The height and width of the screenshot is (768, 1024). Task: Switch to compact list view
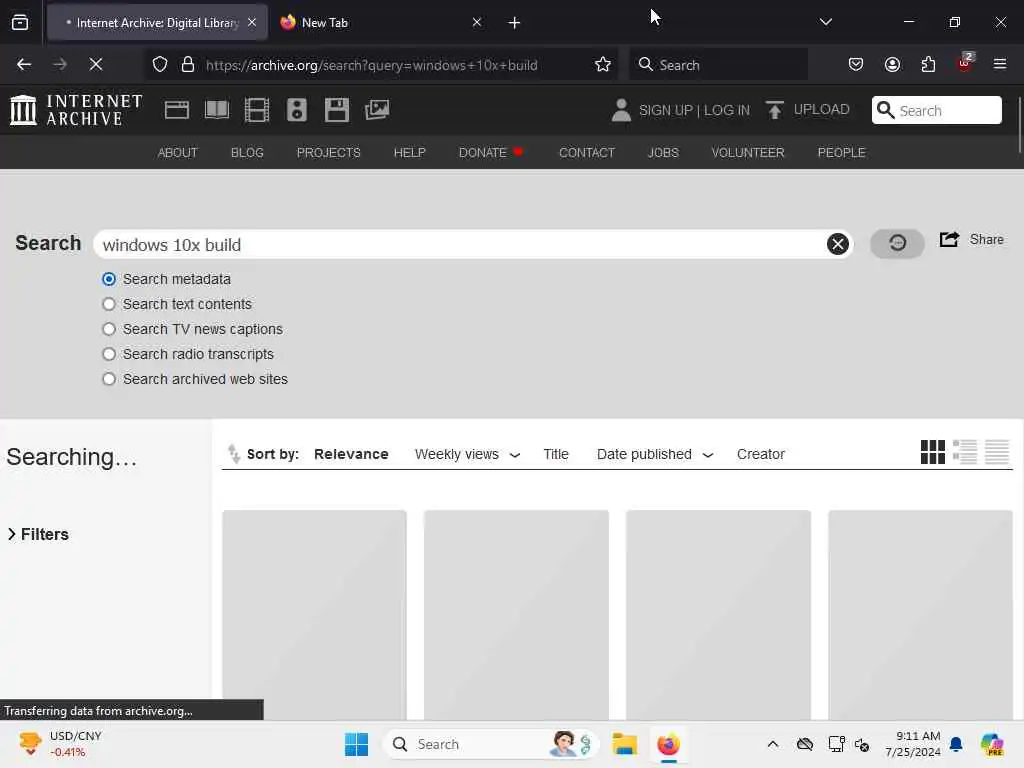[x=997, y=452]
